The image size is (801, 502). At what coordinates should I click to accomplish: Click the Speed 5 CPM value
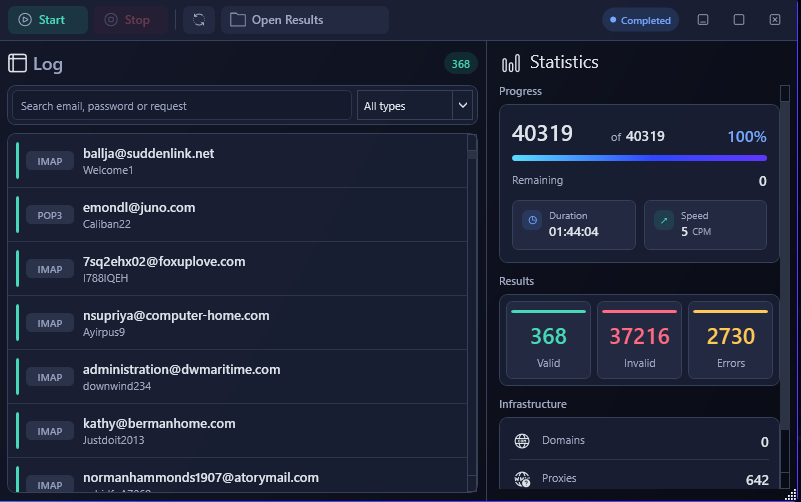696,232
